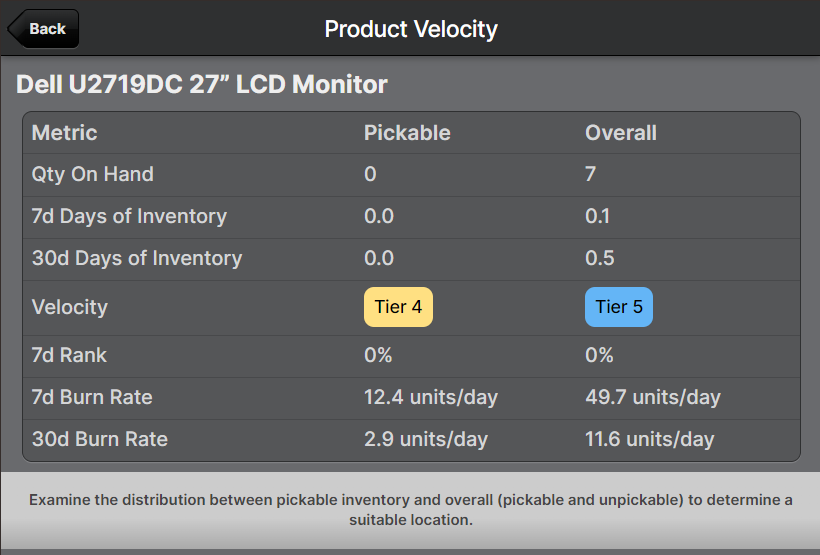Click the 30d Days of Inventory label
The image size is (820, 555).
pos(137,258)
